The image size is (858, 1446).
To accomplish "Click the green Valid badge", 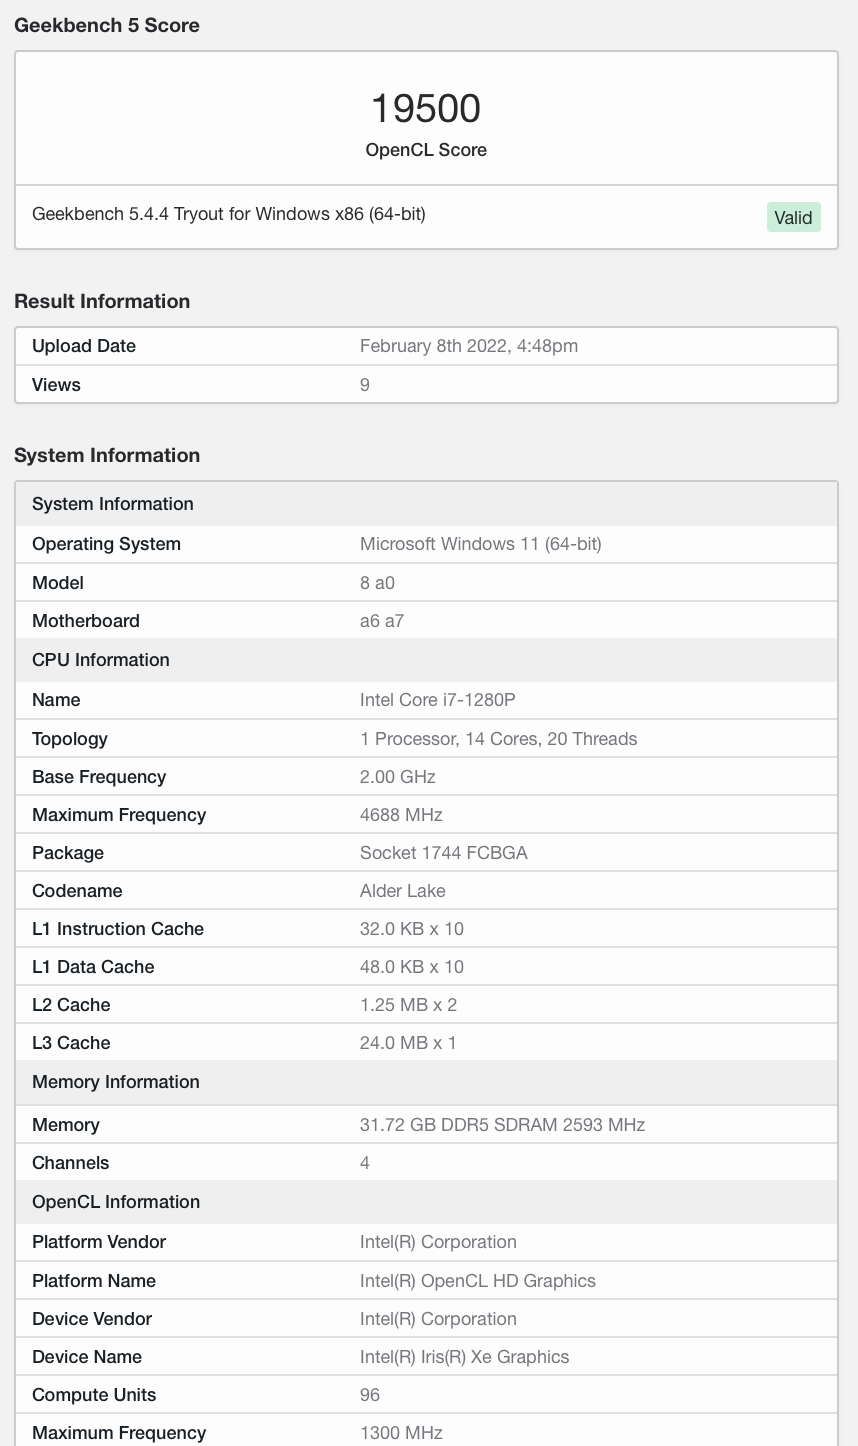I will click(x=793, y=217).
